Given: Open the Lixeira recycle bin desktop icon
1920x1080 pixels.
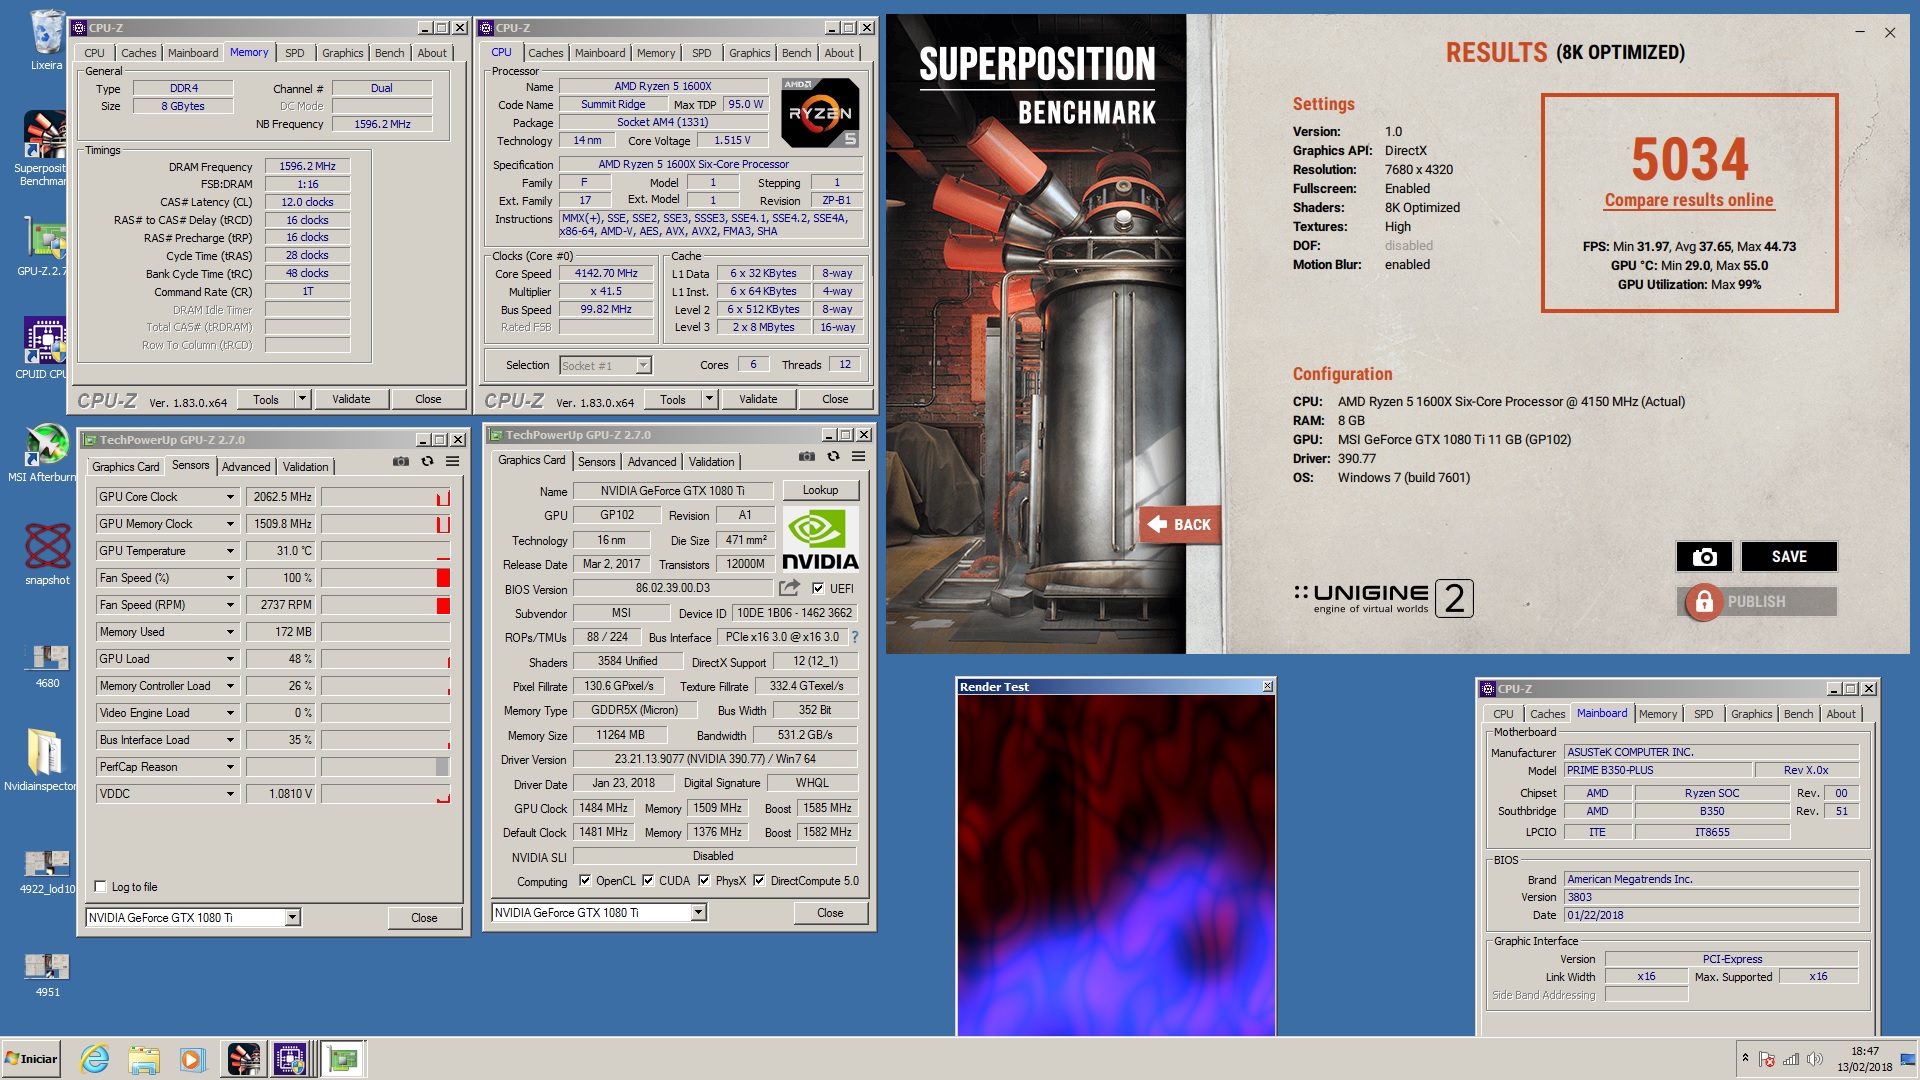Looking at the screenshot, I should pyautogui.click(x=46, y=40).
